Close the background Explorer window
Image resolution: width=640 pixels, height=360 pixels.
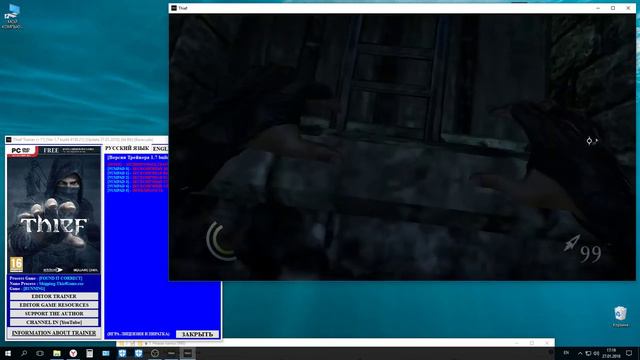coord(547,343)
